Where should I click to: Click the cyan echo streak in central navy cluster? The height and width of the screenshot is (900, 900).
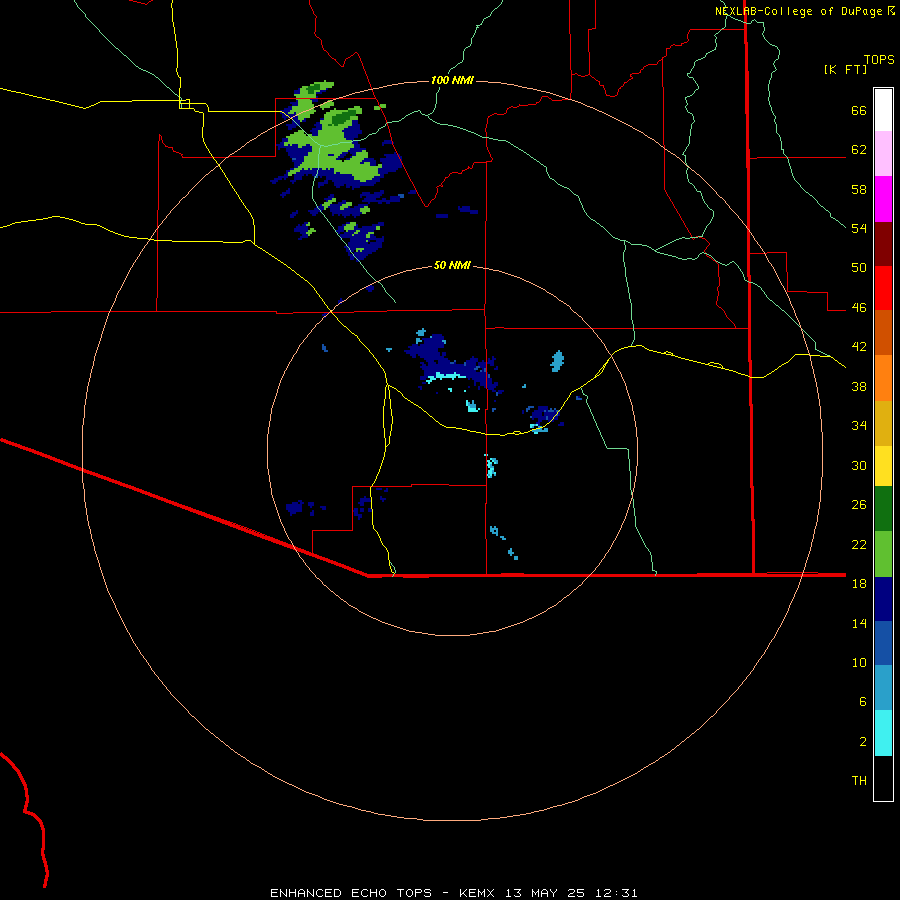[444, 377]
